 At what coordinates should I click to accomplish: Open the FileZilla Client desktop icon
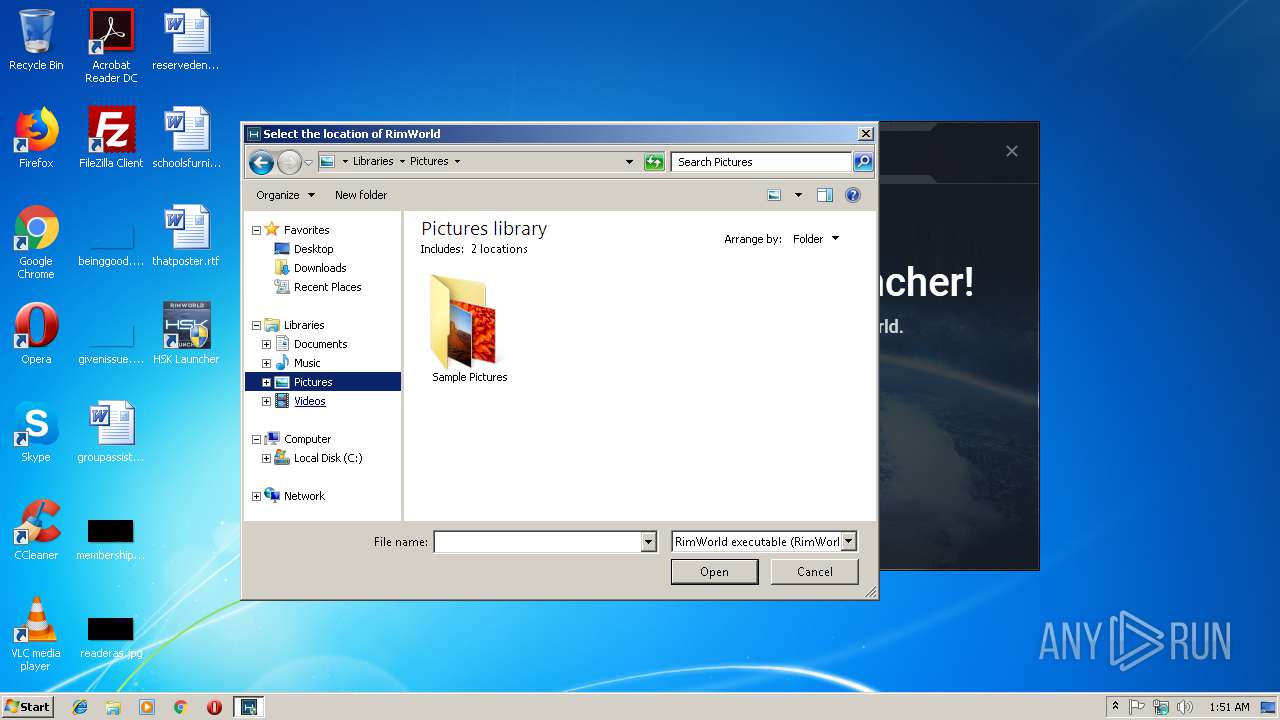coord(111,138)
